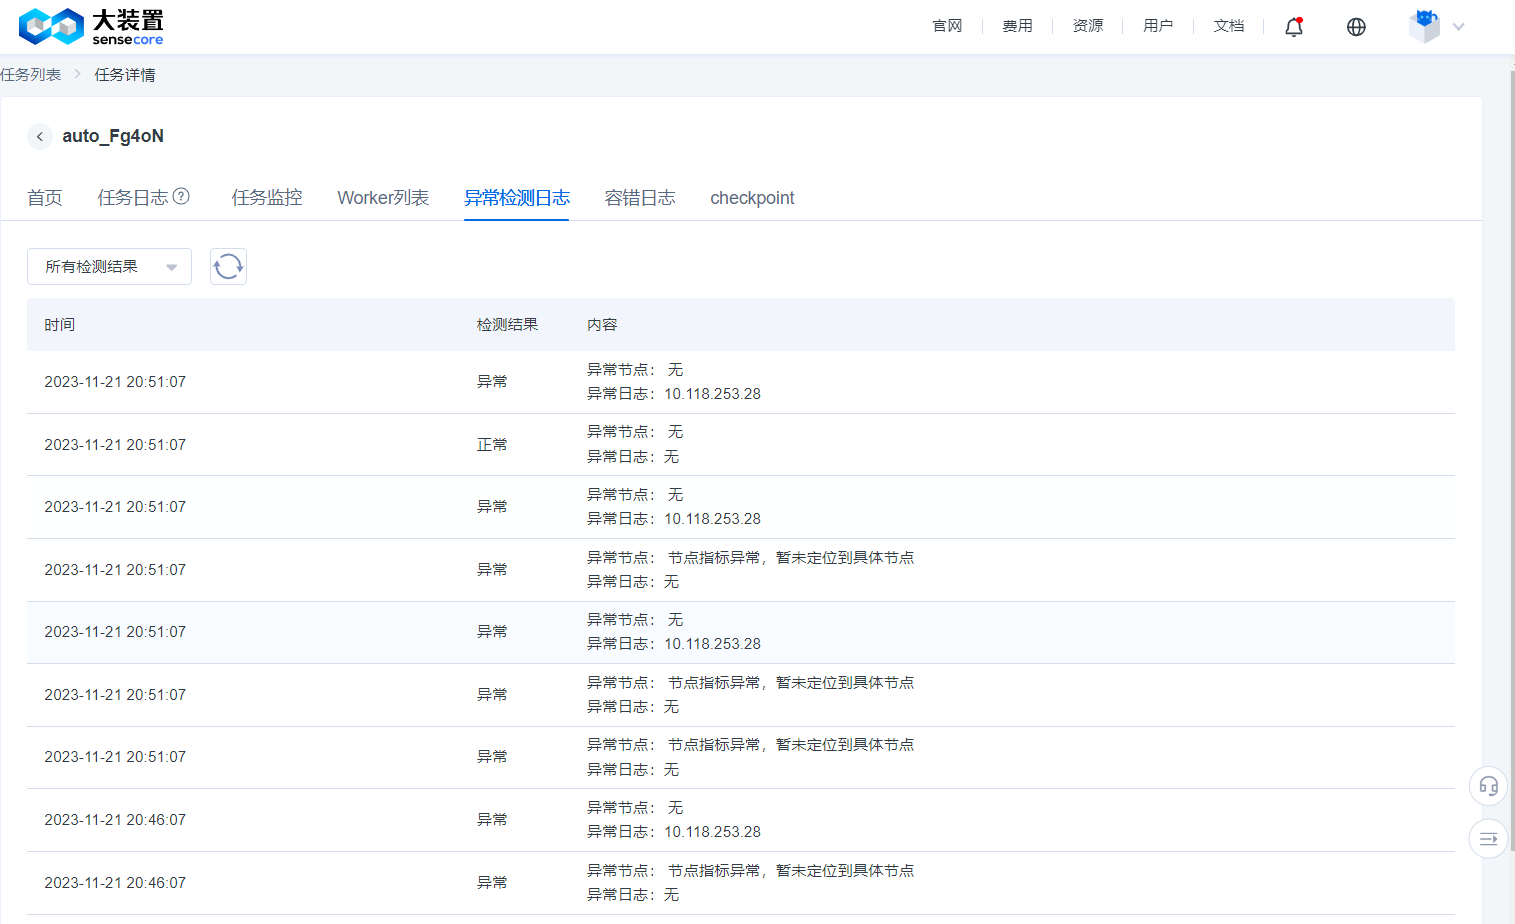Open the customer service headset icon
Image resolution: width=1515 pixels, height=924 pixels.
pyautogui.click(x=1488, y=786)
